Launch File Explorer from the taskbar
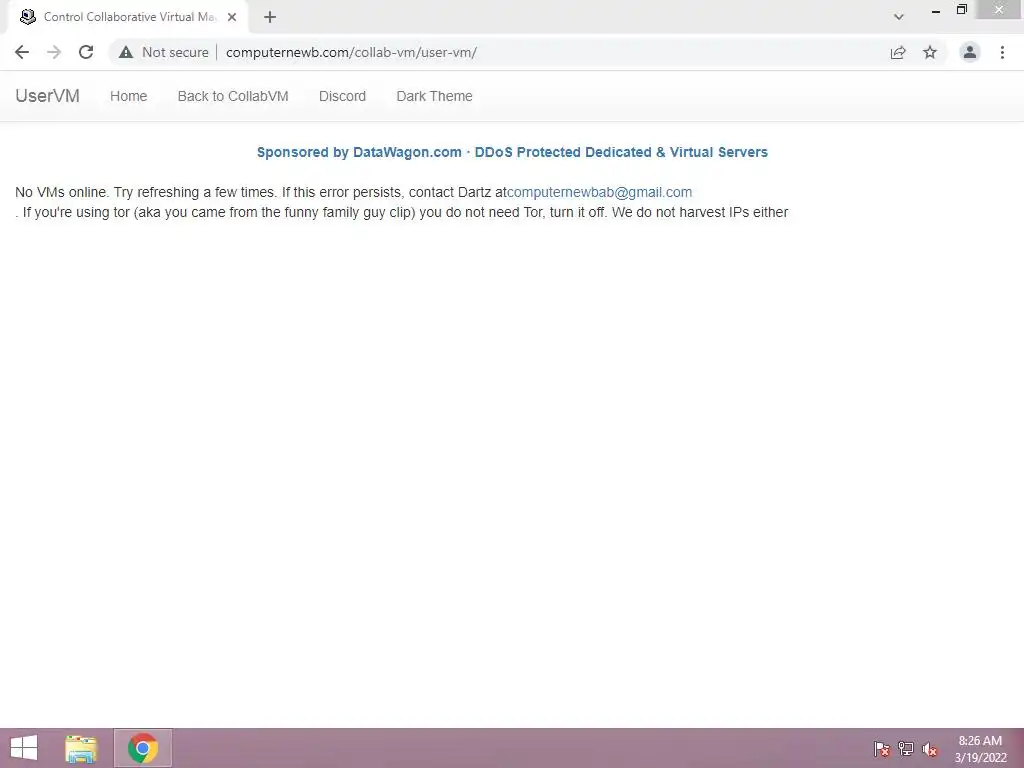This screenshot has height=768, width=1024. pyautogui.click(x=81, y=748)
